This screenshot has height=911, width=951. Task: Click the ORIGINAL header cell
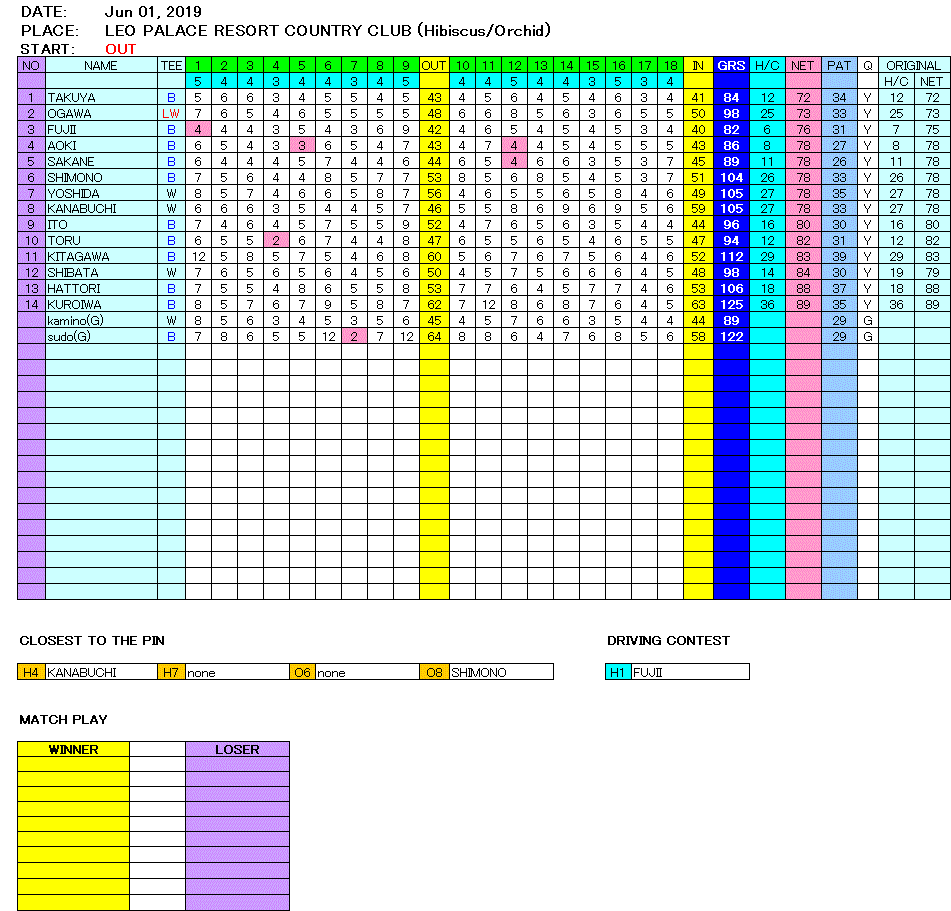click(914, 65)
